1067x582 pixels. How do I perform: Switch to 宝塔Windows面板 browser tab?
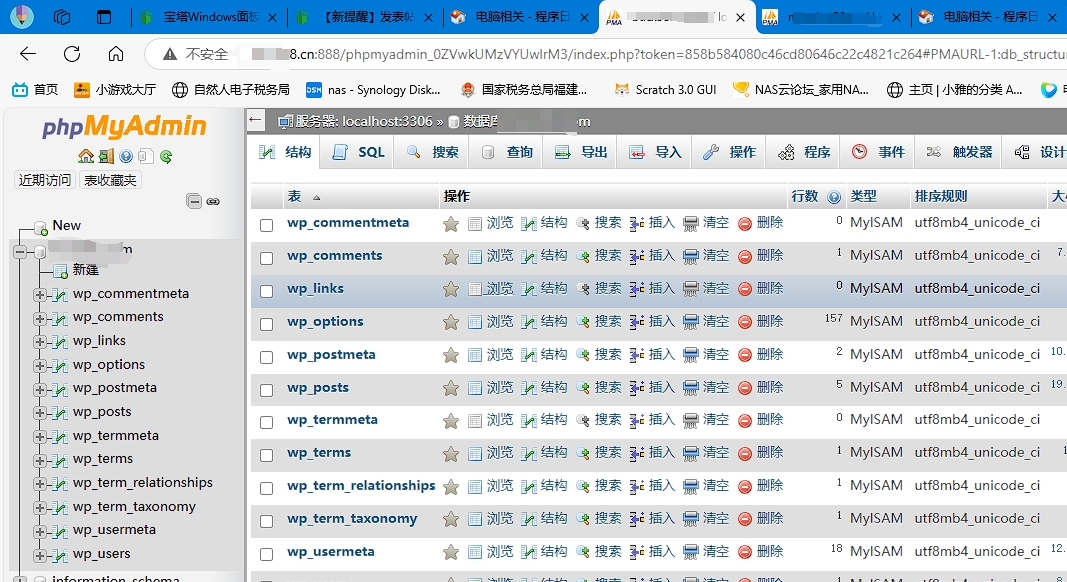208,17
